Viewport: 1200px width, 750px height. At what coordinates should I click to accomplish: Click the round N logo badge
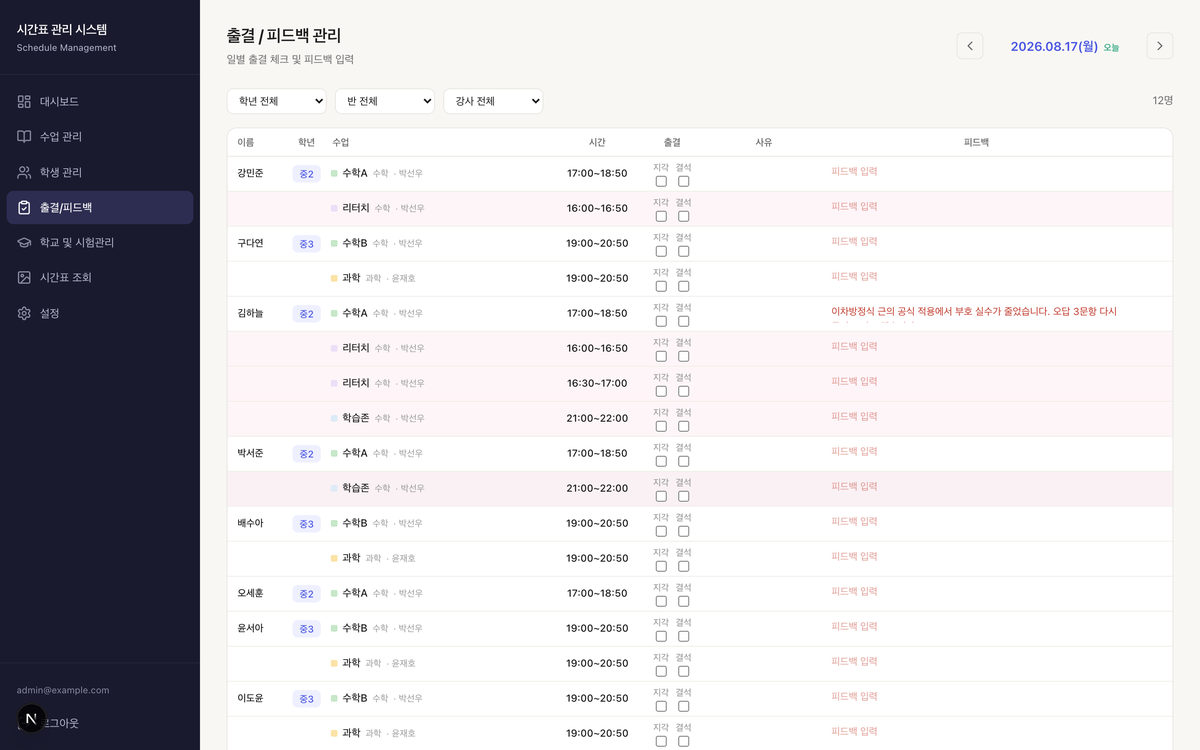coord(31,718)
